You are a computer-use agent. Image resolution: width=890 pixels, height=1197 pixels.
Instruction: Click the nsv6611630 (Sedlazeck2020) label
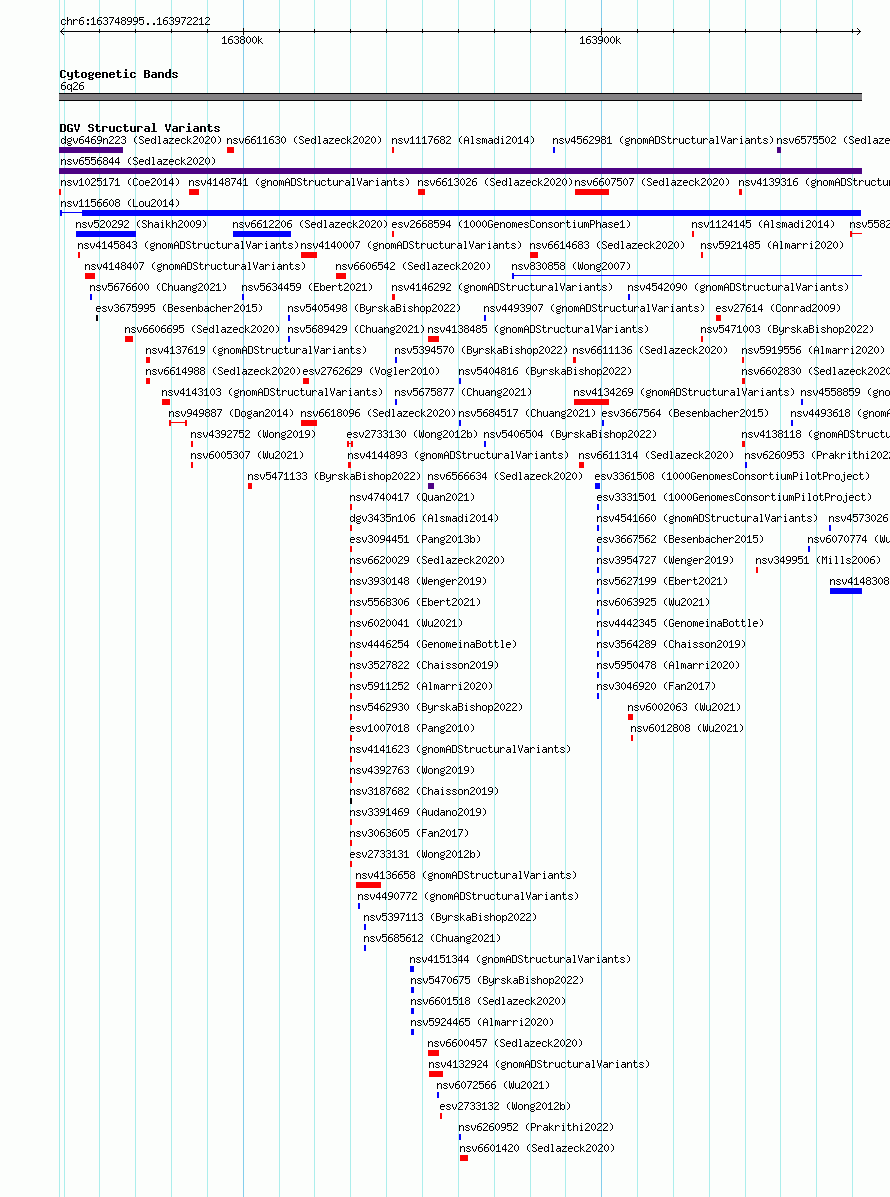304,140
